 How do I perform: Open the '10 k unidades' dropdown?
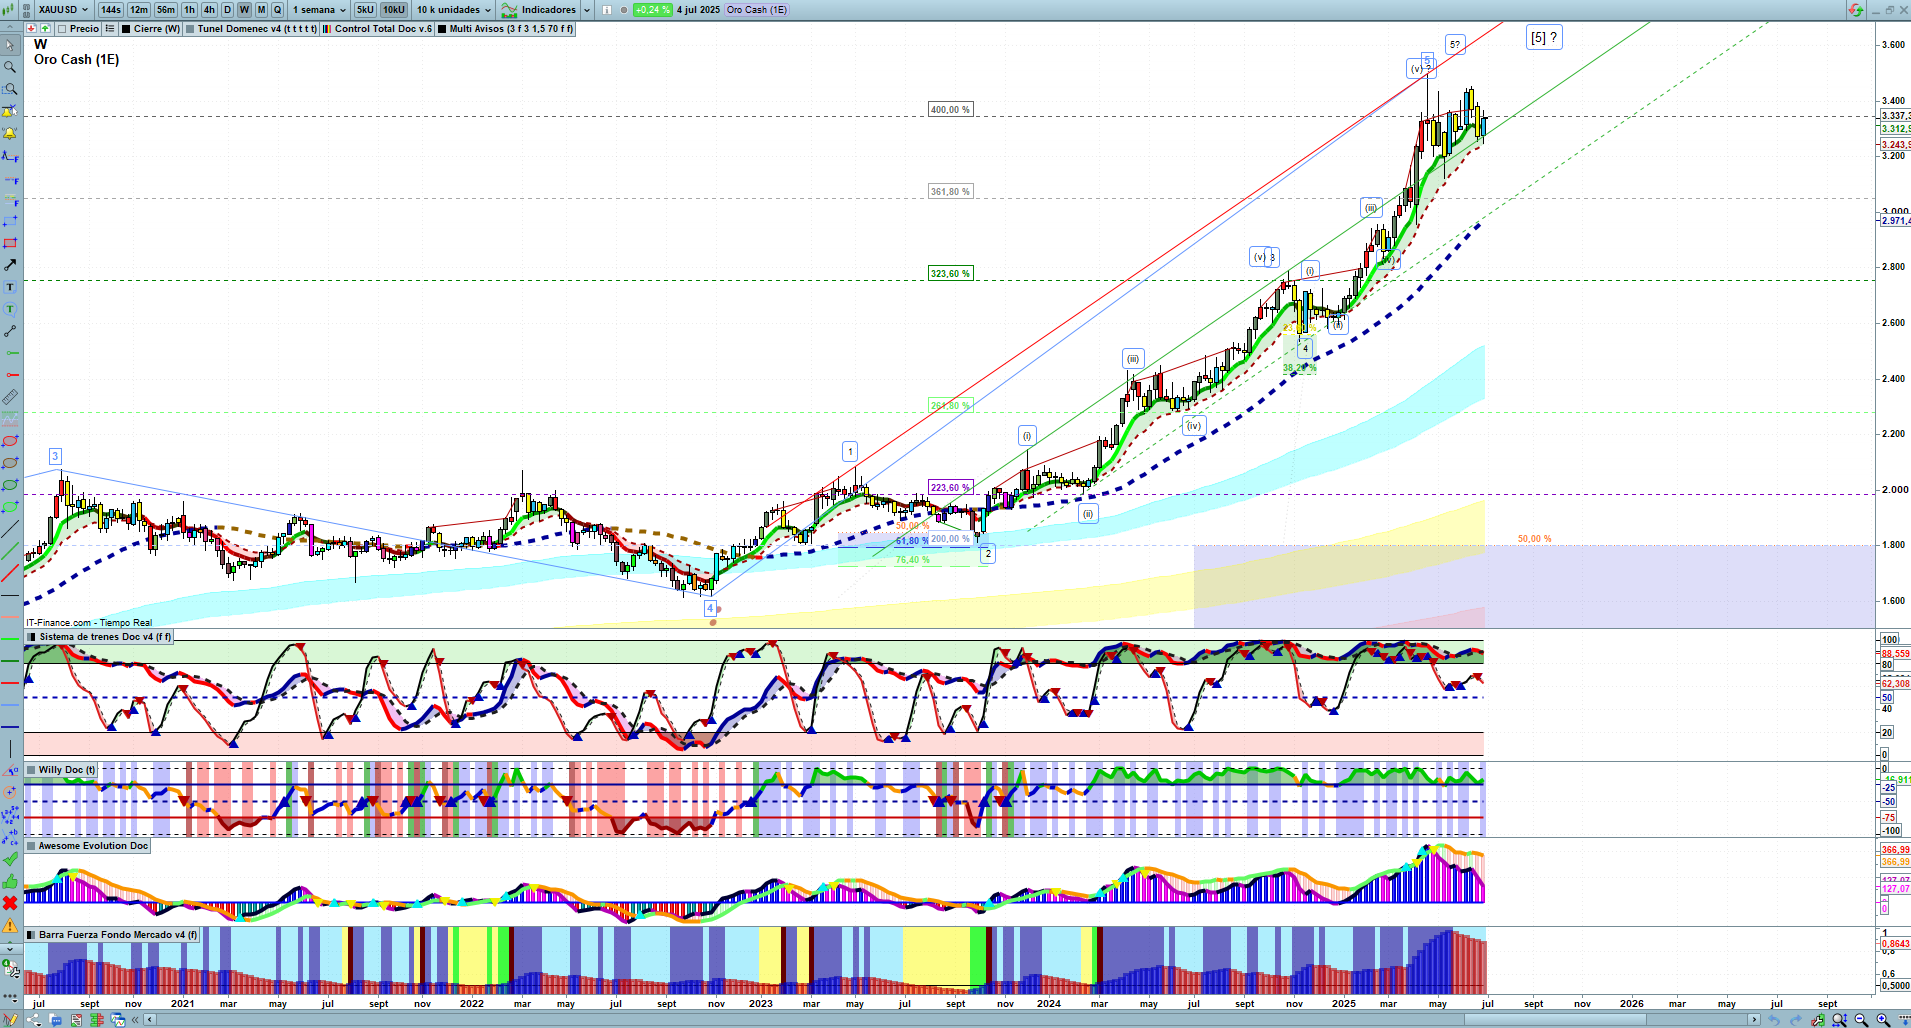(454, 10)
